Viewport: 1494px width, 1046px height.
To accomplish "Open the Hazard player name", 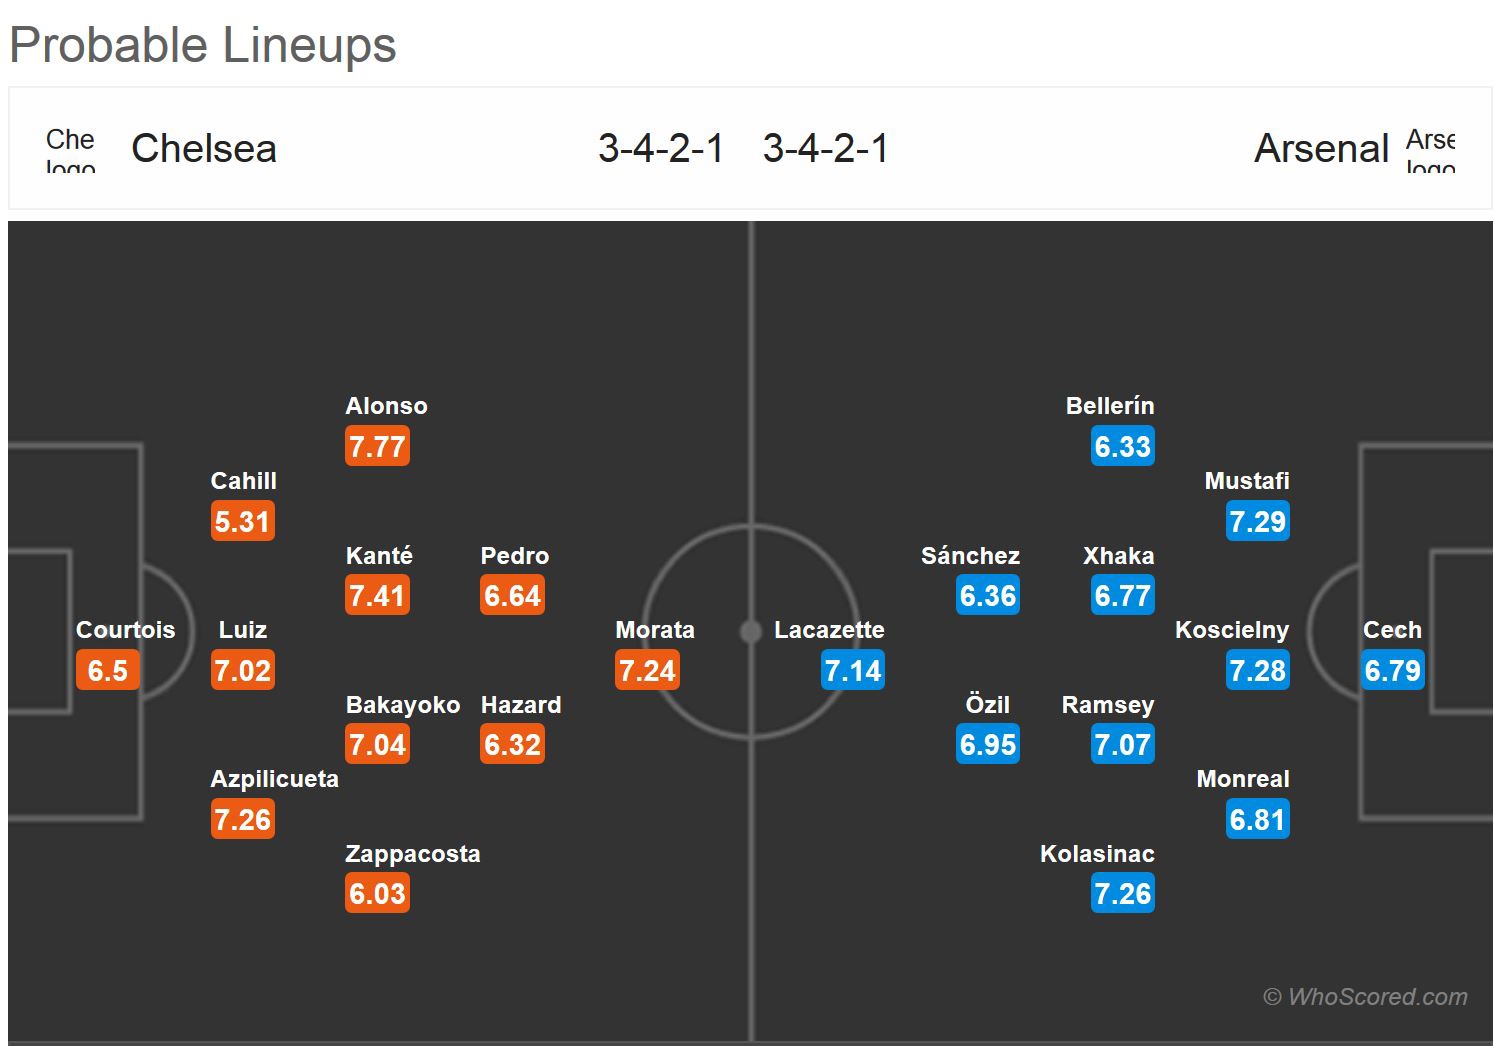I will pos(521,705).
